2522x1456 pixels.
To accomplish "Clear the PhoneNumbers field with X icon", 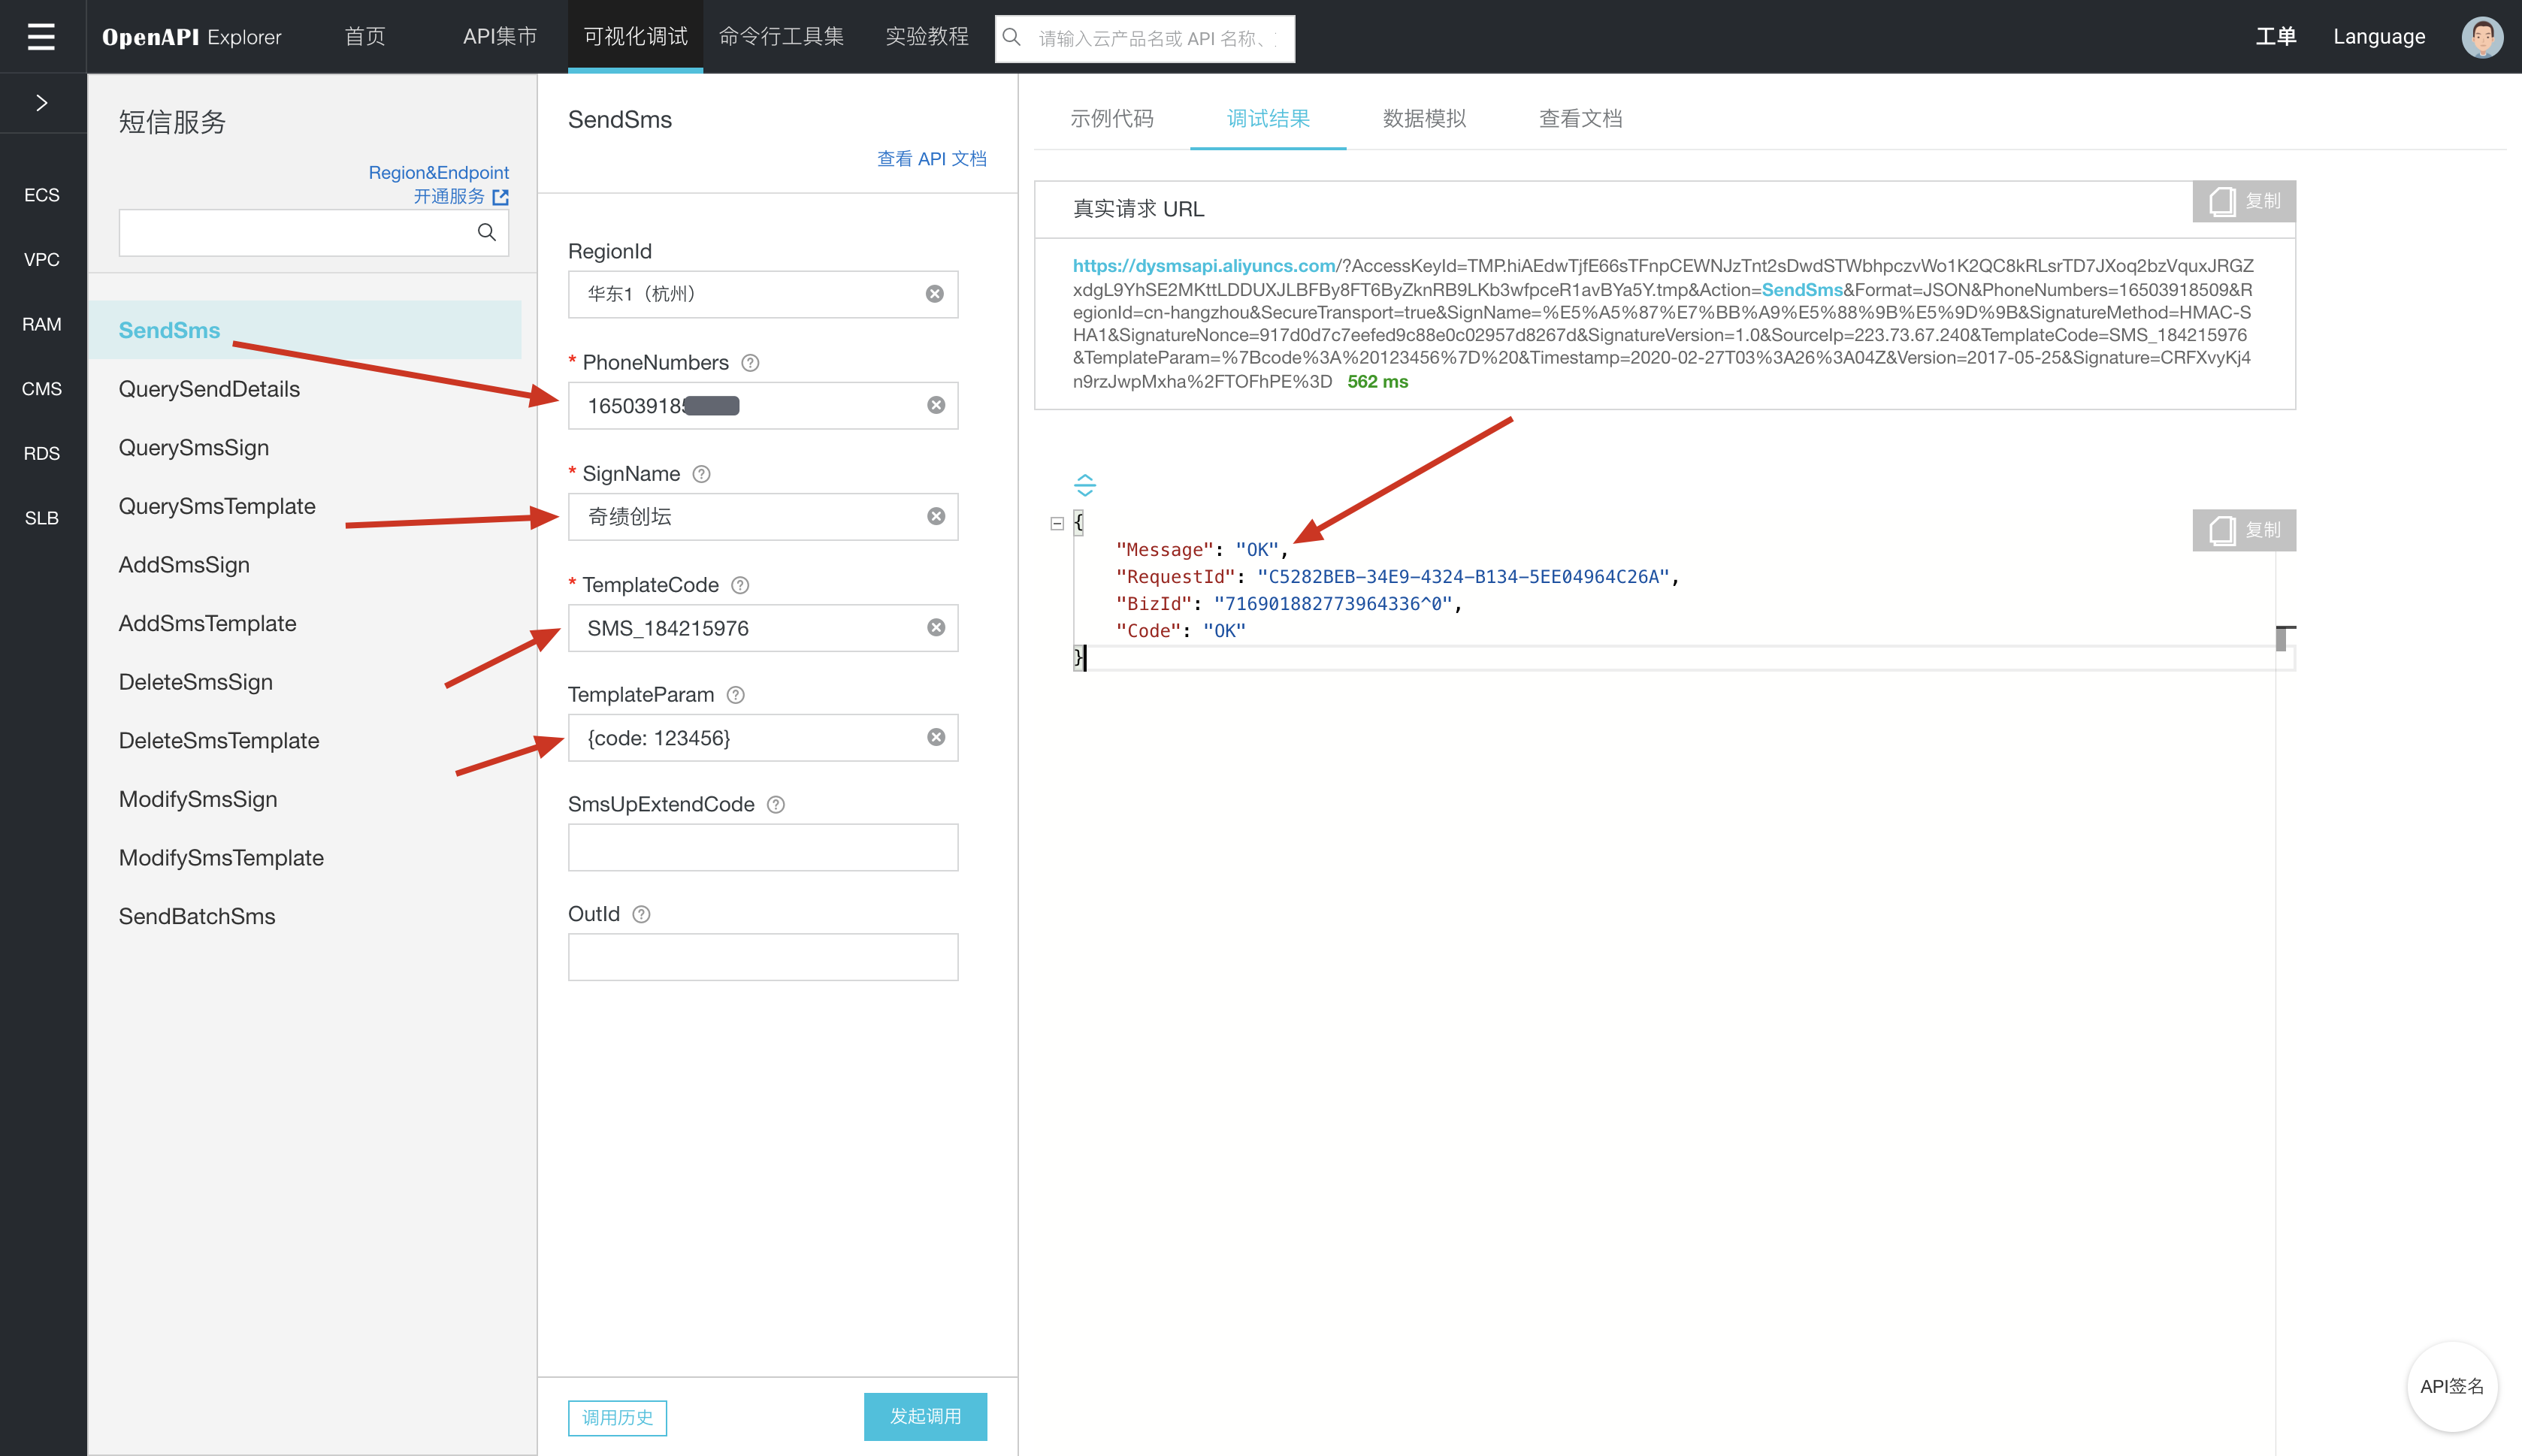I will tap(936, 405).
